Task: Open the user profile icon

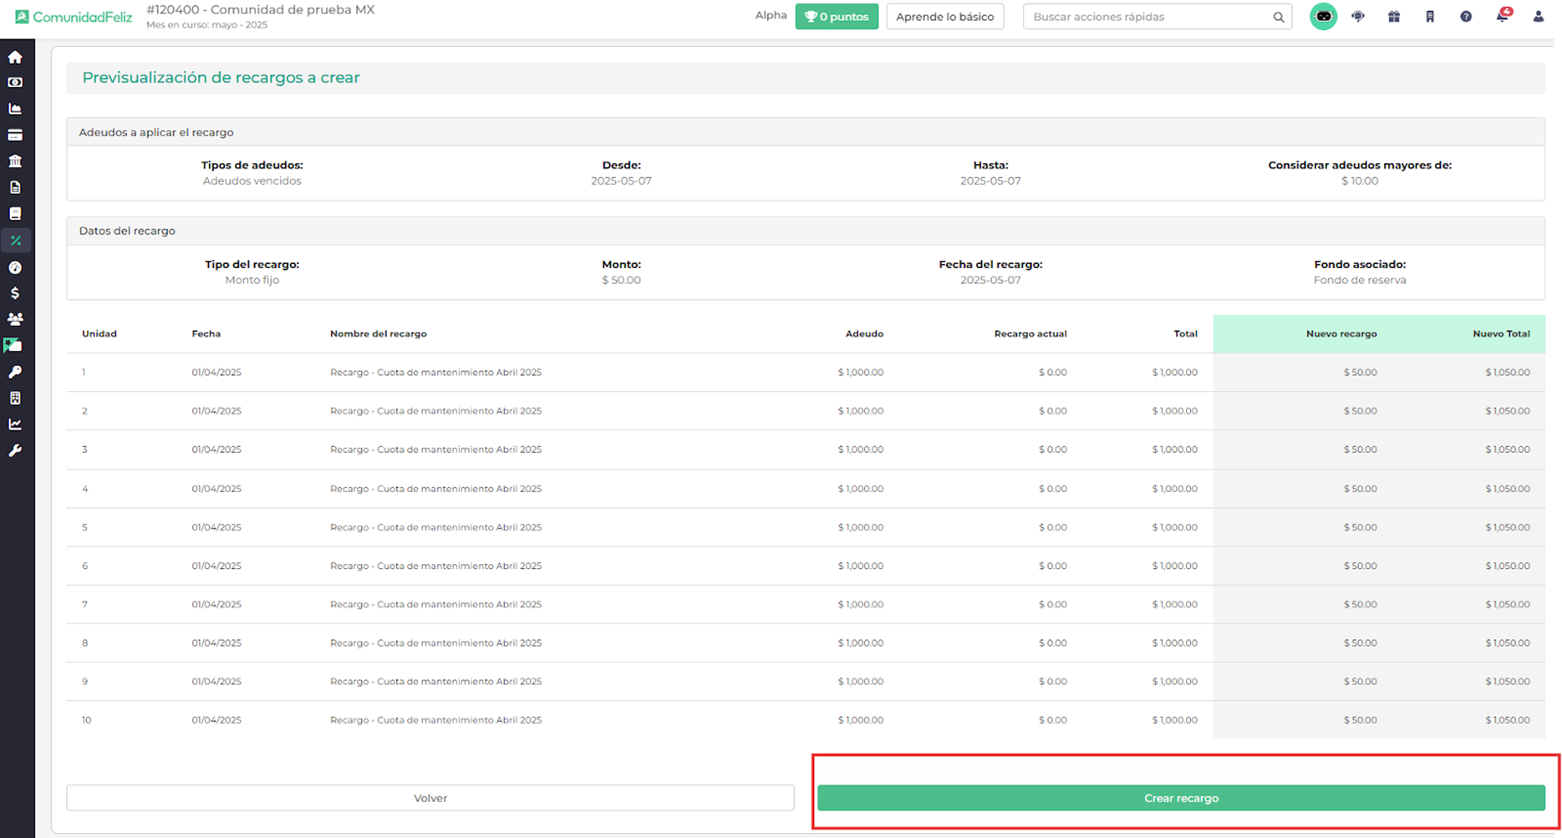Action: coord(1538,17)
